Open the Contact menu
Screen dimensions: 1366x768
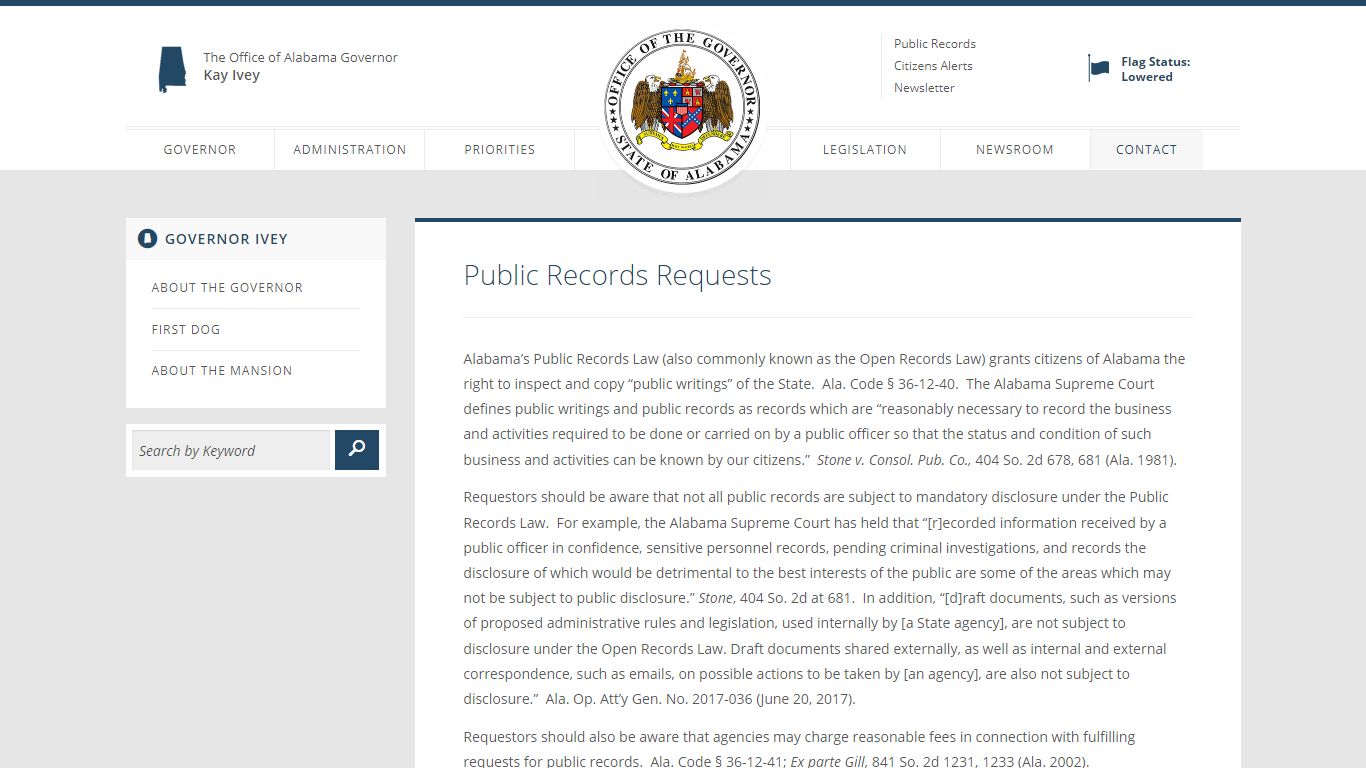[x=1146, y=150]
